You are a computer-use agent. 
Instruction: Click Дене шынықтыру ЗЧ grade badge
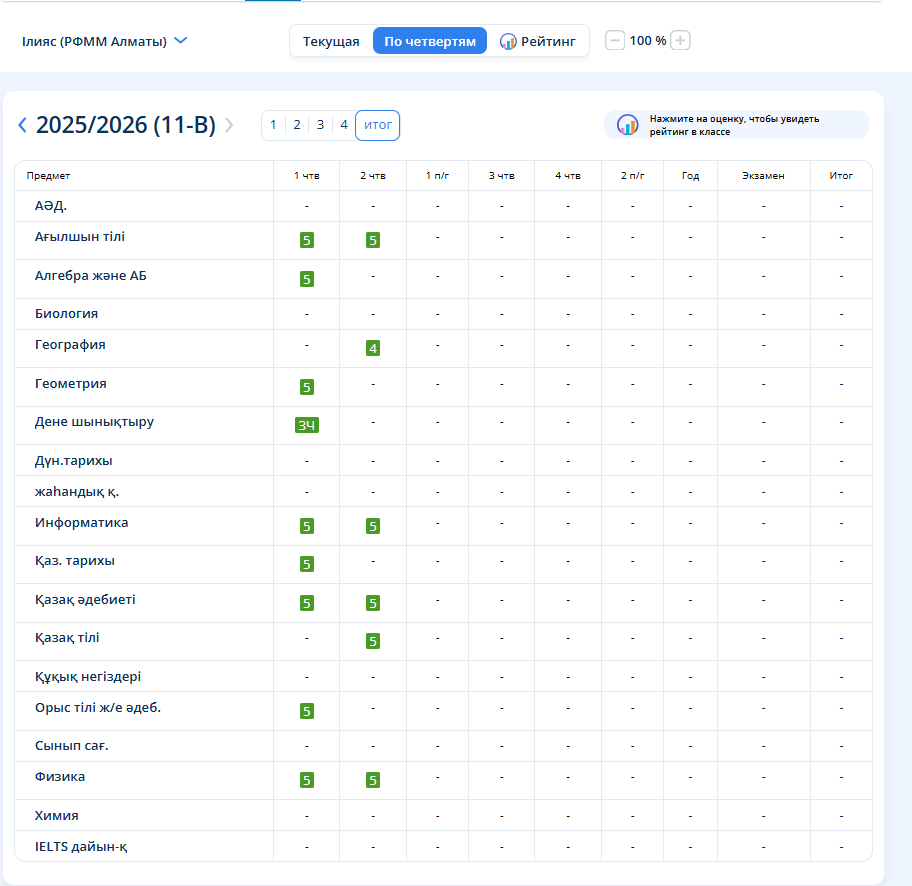307,425
